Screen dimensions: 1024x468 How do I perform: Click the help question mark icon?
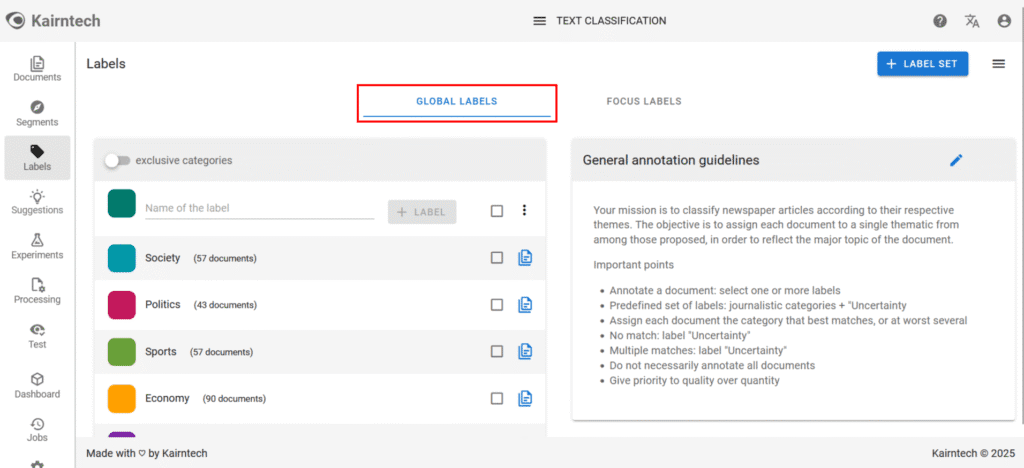[x=940, y=21]
